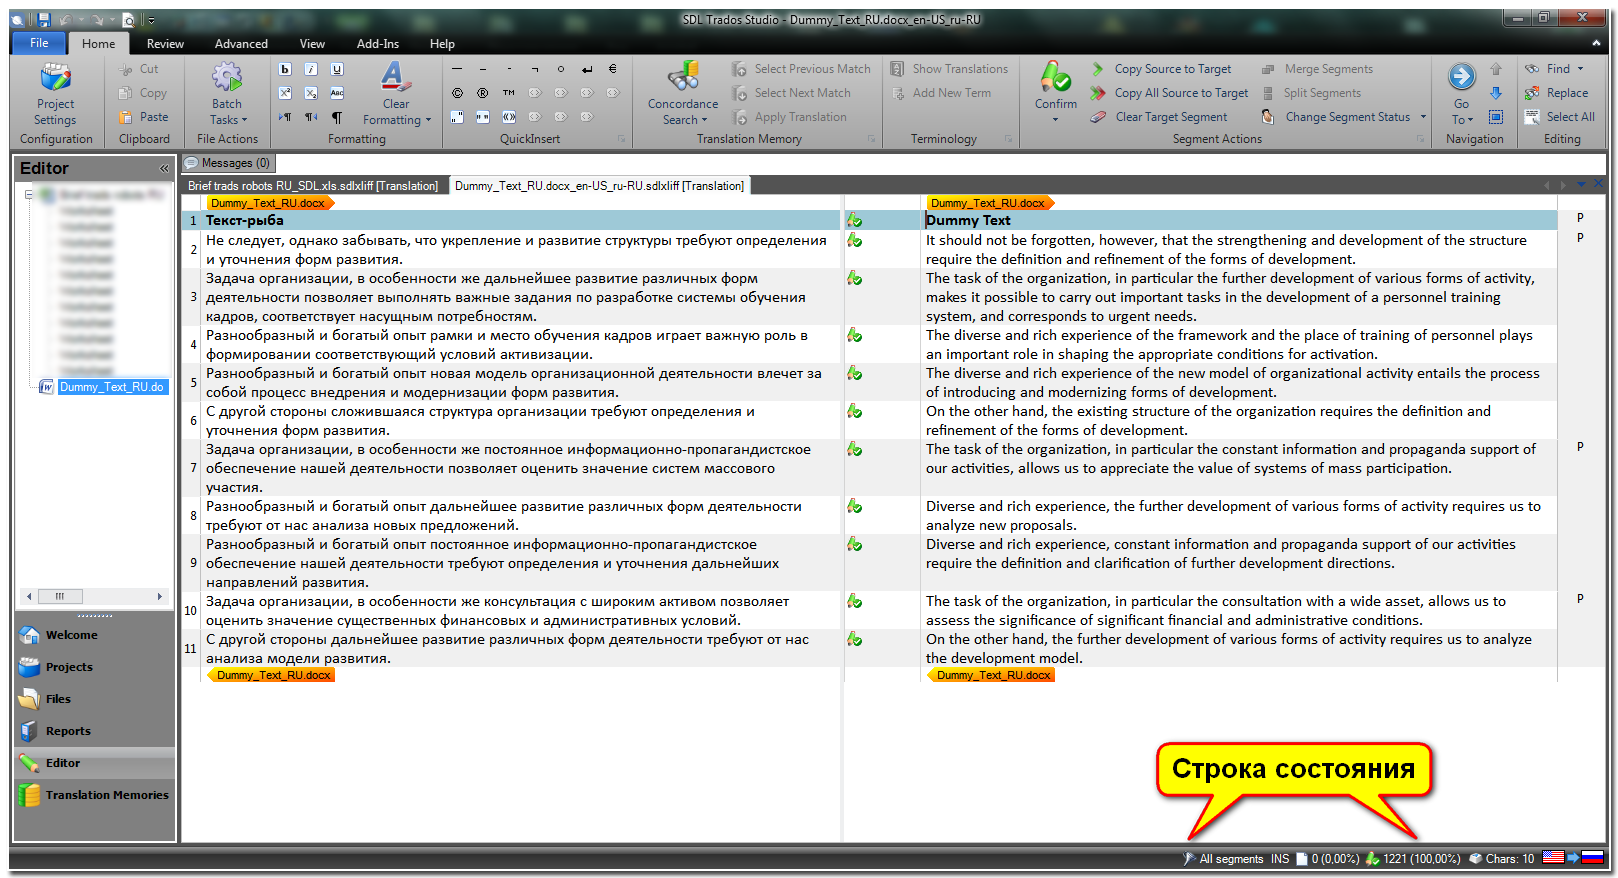This screenshot has height=878, width=1618.
Task: Click the Clear Target Segment icon
Action: click(x=1098, y=117)
